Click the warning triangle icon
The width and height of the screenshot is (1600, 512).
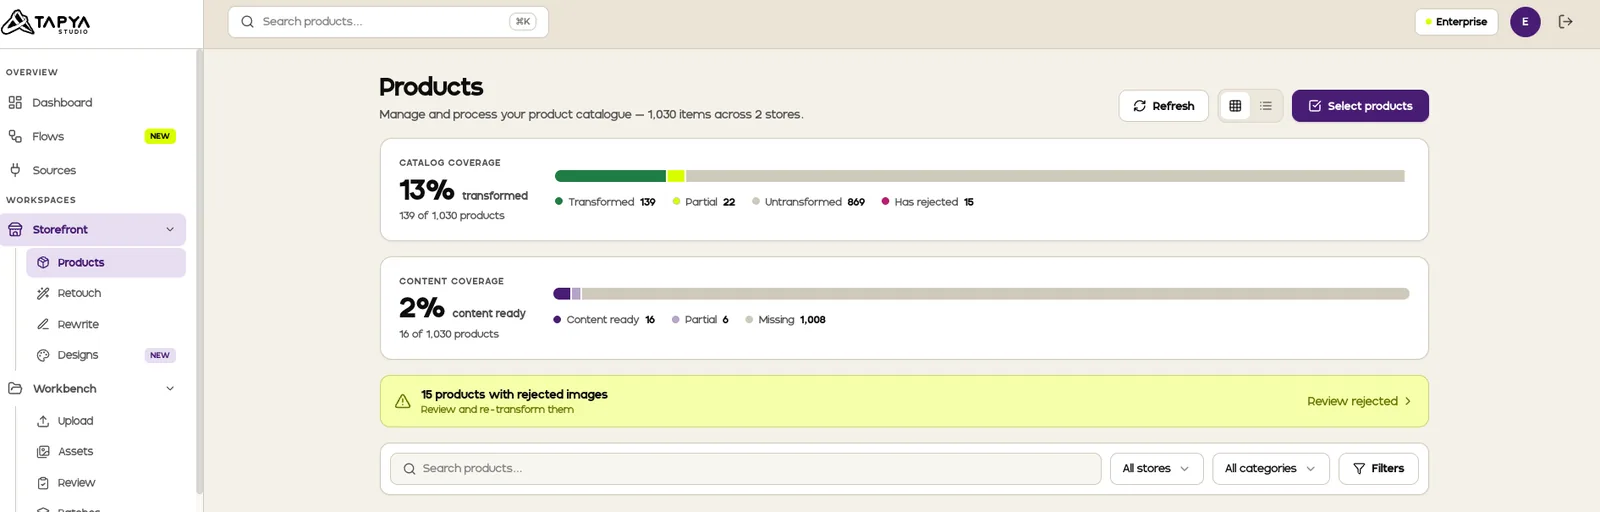coord(403,401)
